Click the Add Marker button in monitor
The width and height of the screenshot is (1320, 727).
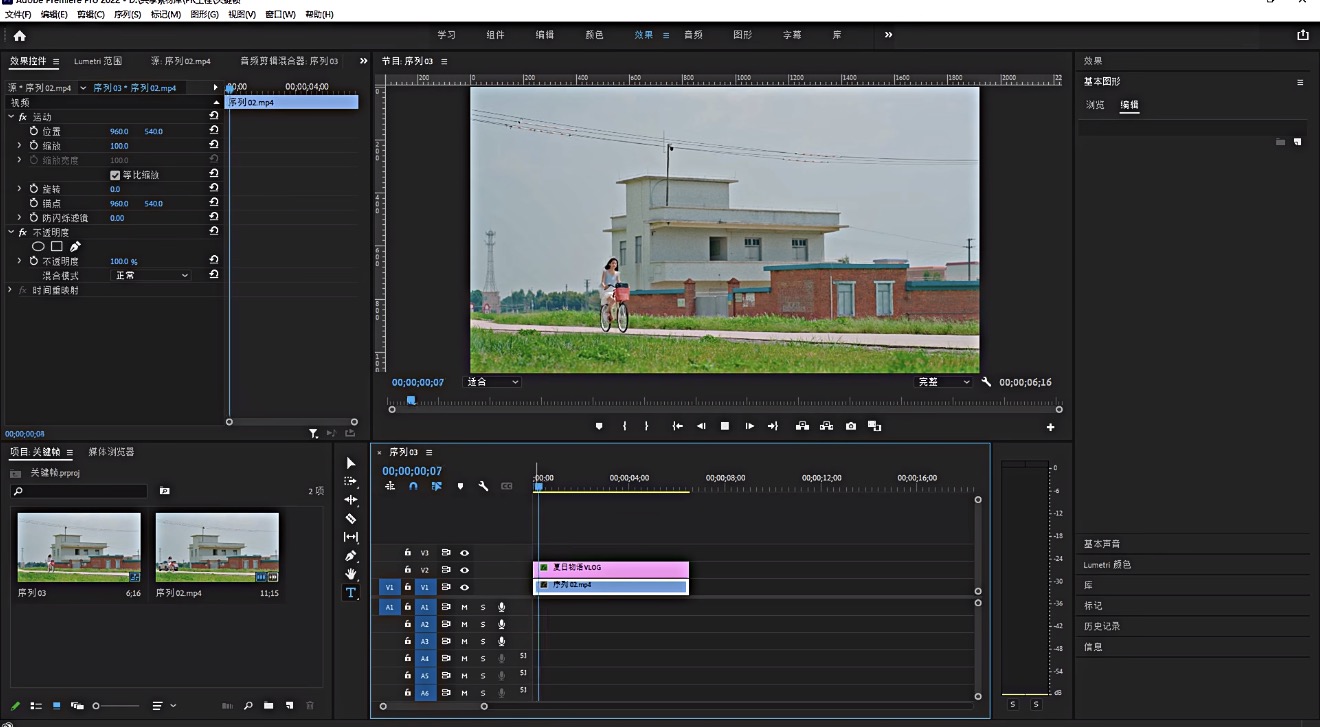[599, 426]
